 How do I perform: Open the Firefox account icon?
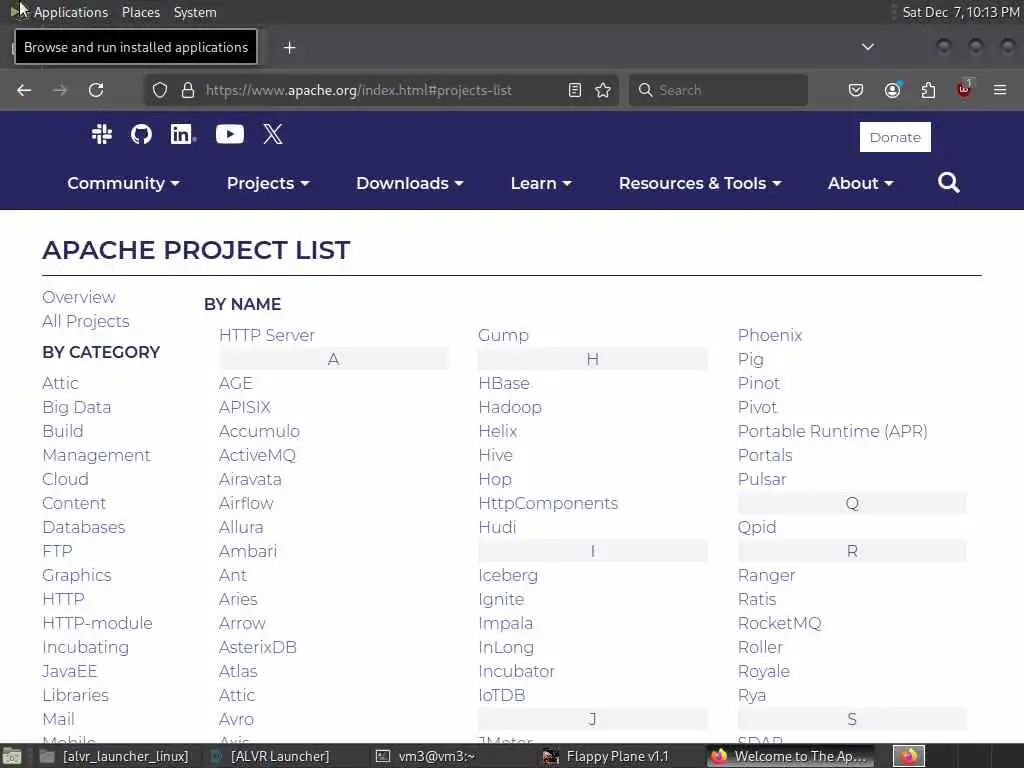(x=893, y=90)
